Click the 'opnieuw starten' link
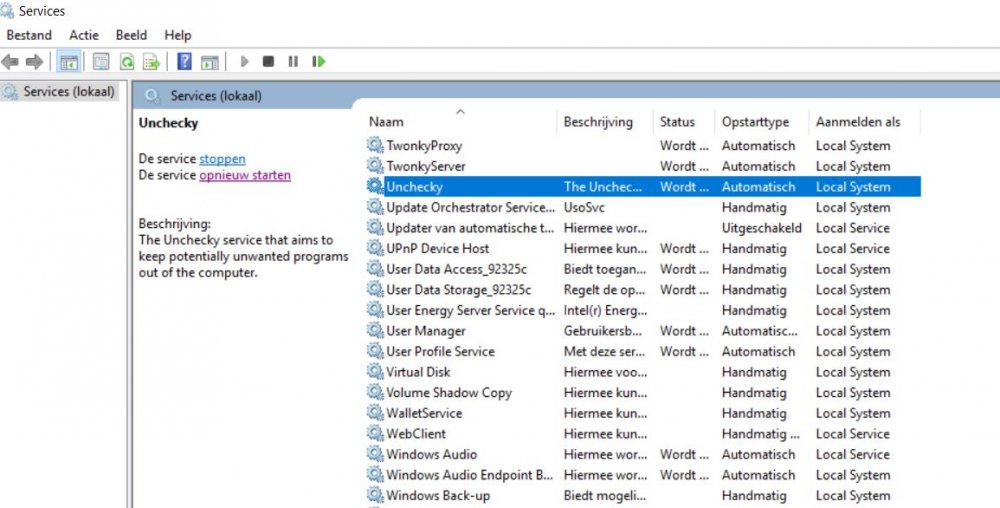Screen dimensions: 1000x508 pos(245,175)
